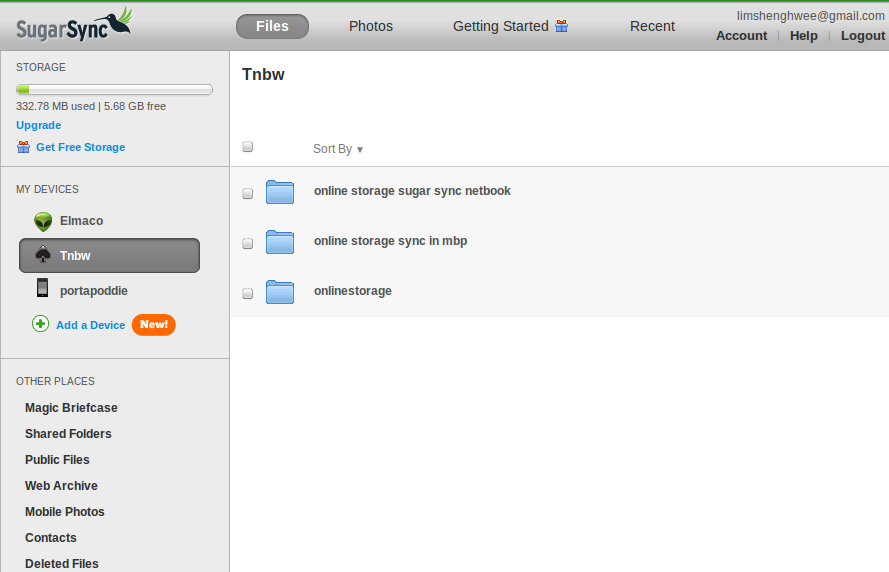Check the box for online storage sync in mbp
This screenshot has height=572, width=889.
point(248,244)
